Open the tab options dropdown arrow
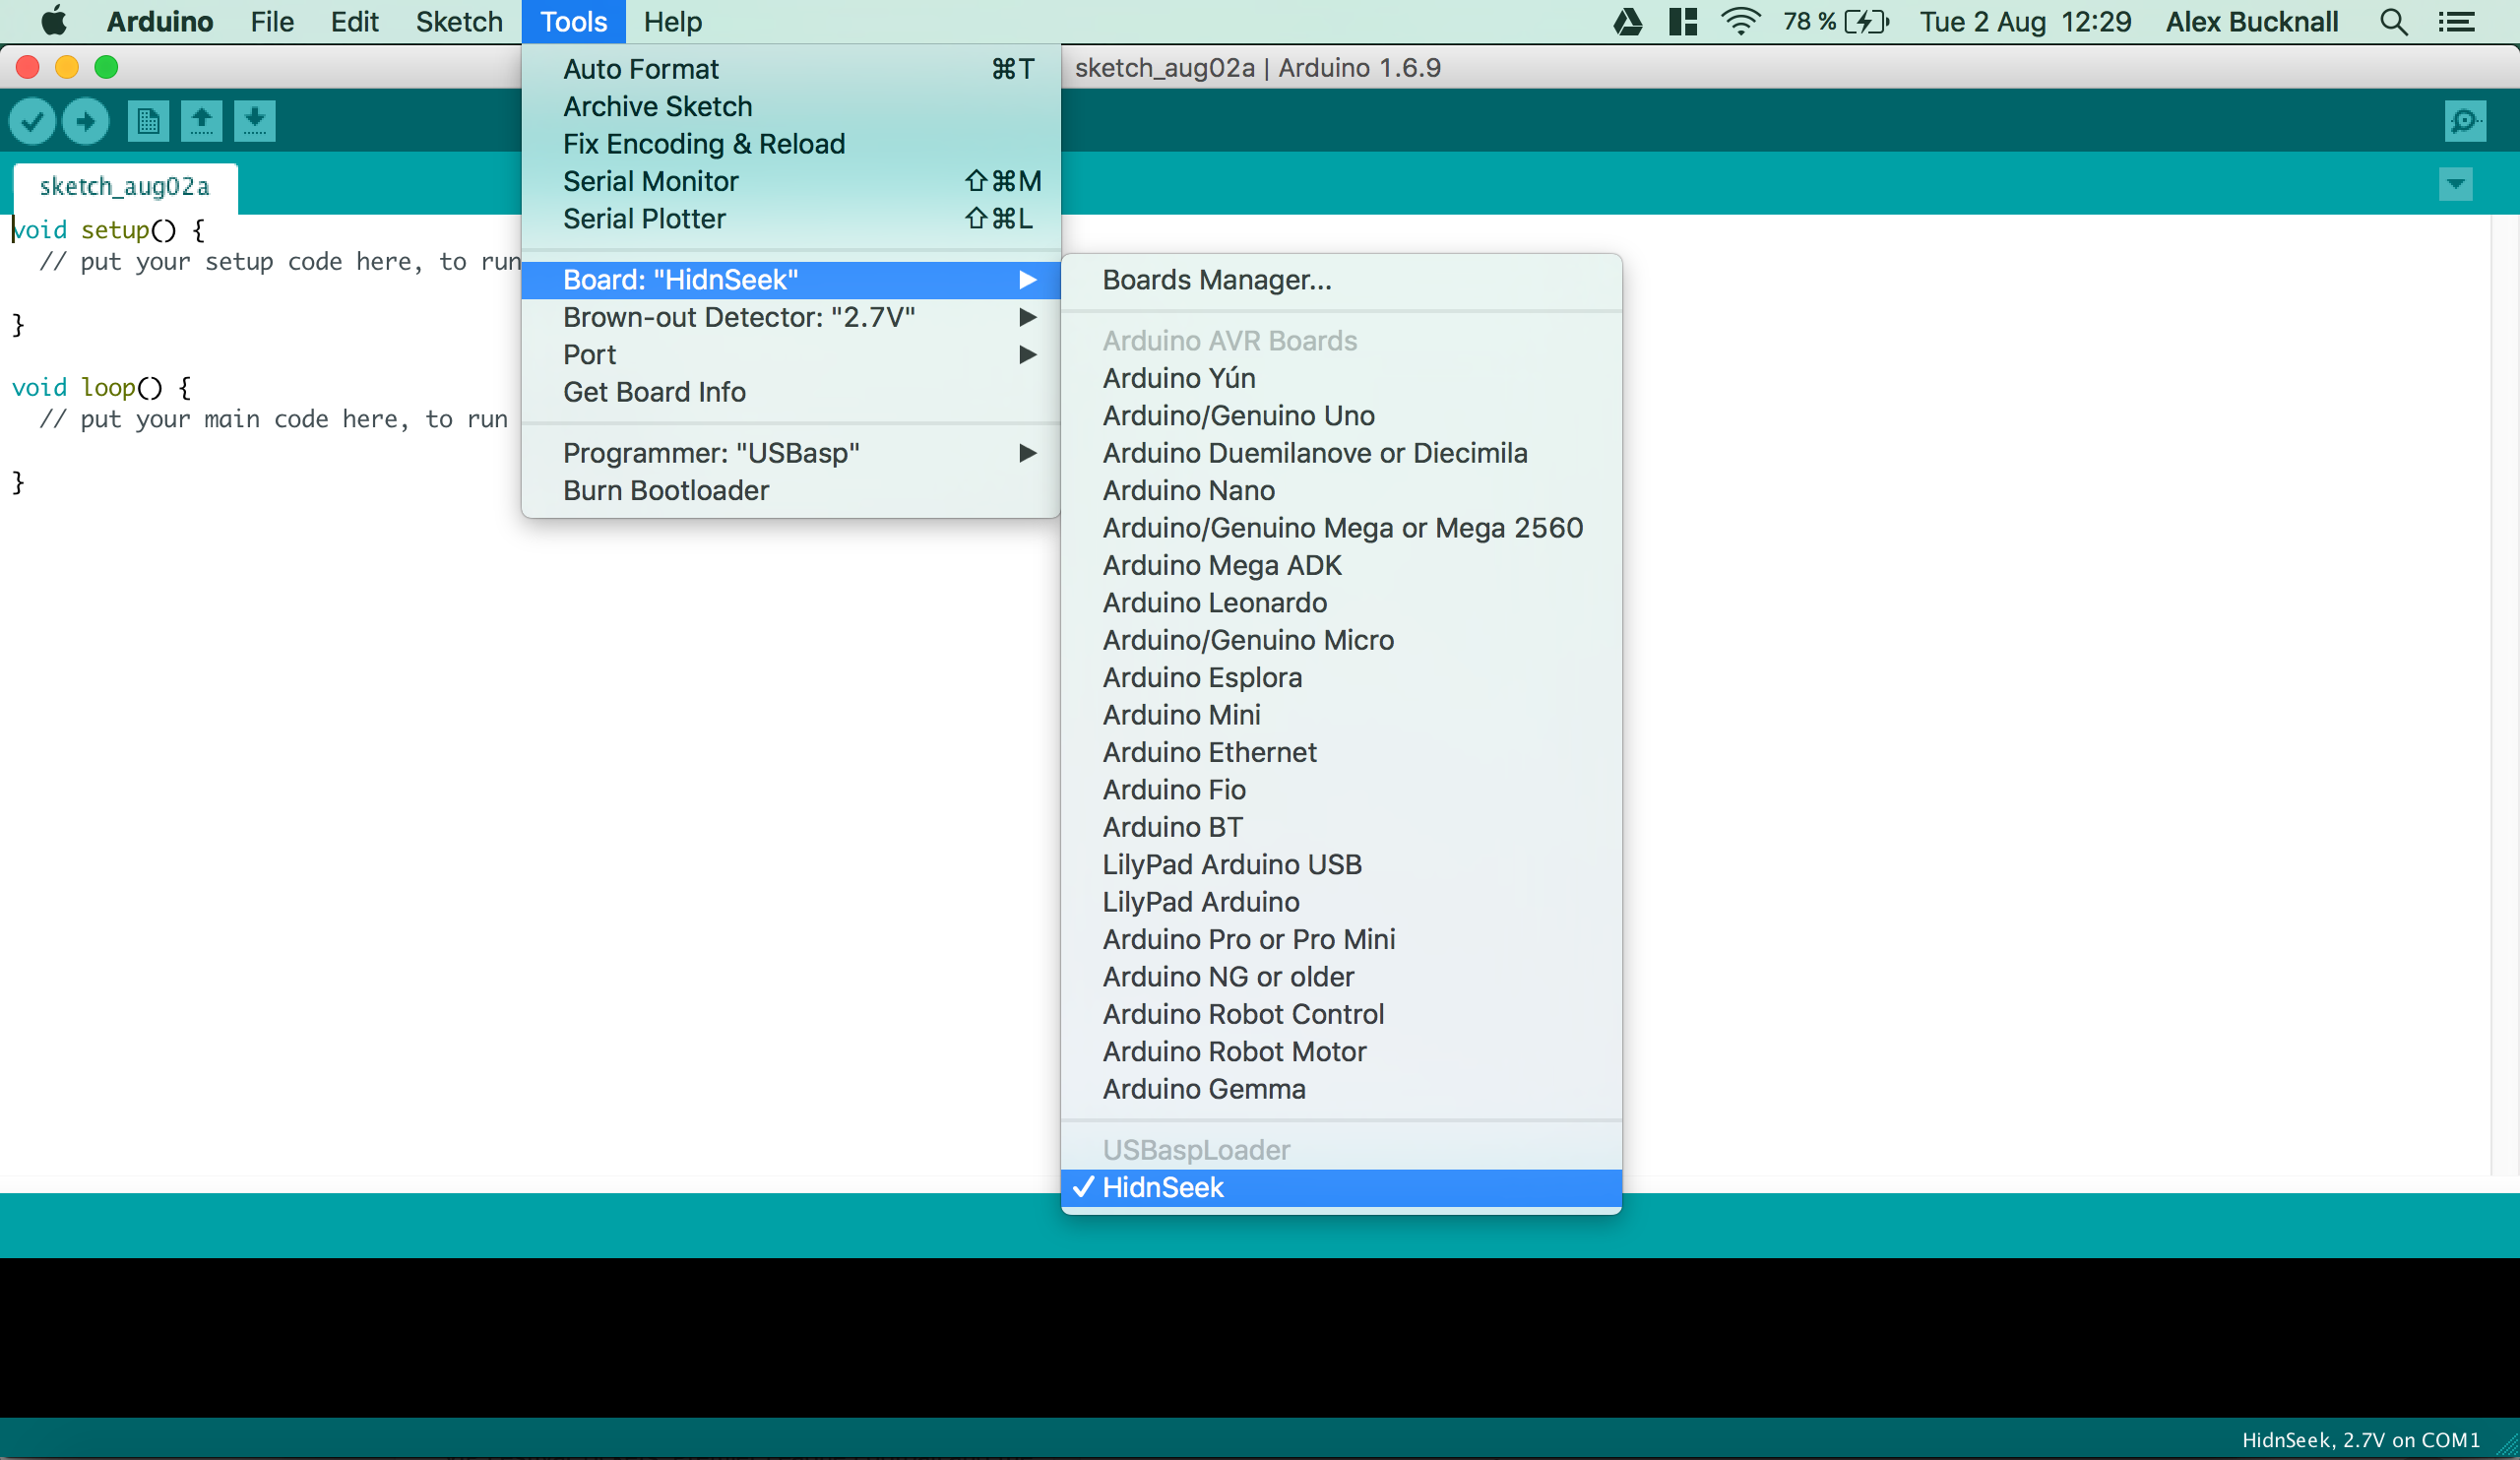 (x=2455, y=184)
